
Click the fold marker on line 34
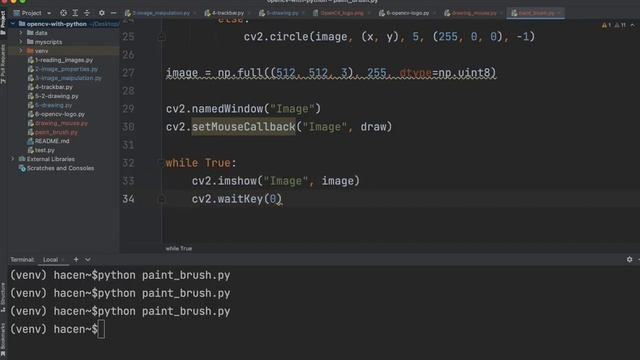pyautogui.click(x=161, y=199)
